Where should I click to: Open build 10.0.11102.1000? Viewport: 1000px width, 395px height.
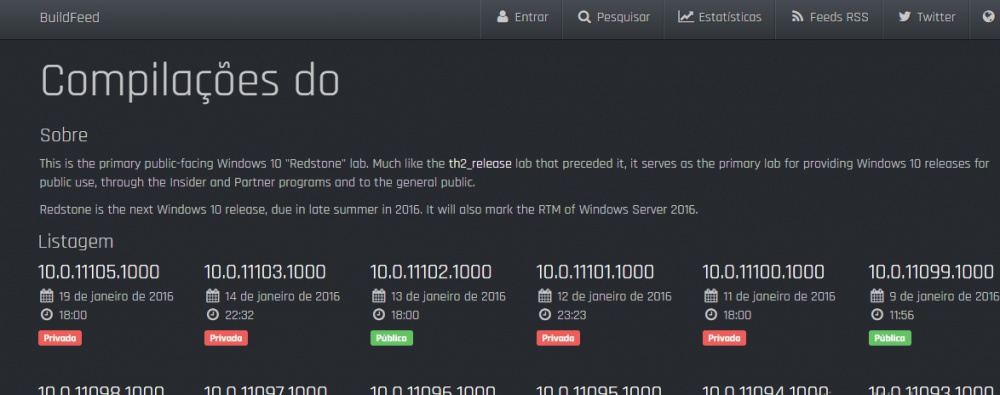click(431, 272)
